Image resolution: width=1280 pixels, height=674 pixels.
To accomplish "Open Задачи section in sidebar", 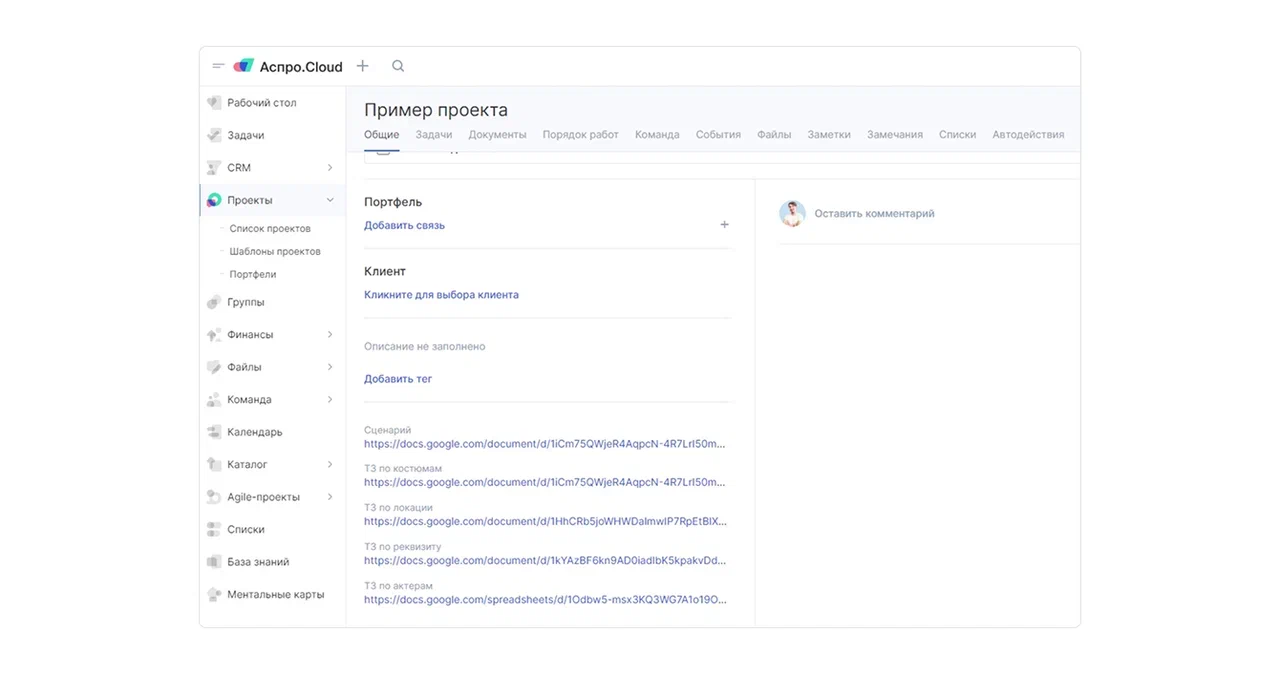I will (245, 135).
